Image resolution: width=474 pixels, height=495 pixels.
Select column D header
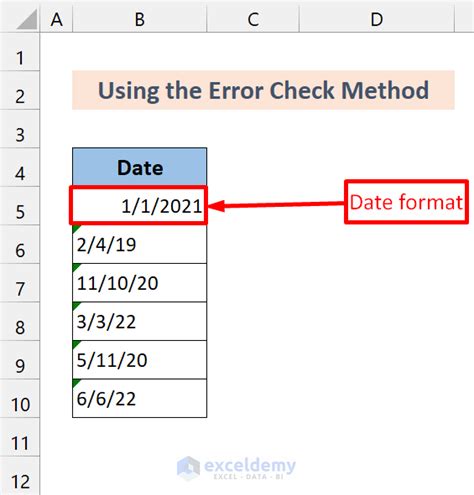[377, 19]
